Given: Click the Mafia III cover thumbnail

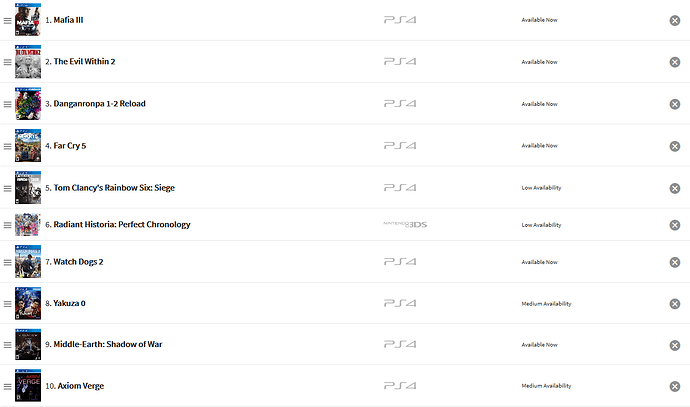Looking at the screenshot, I should pyautogui.click(x=28, y=20).
